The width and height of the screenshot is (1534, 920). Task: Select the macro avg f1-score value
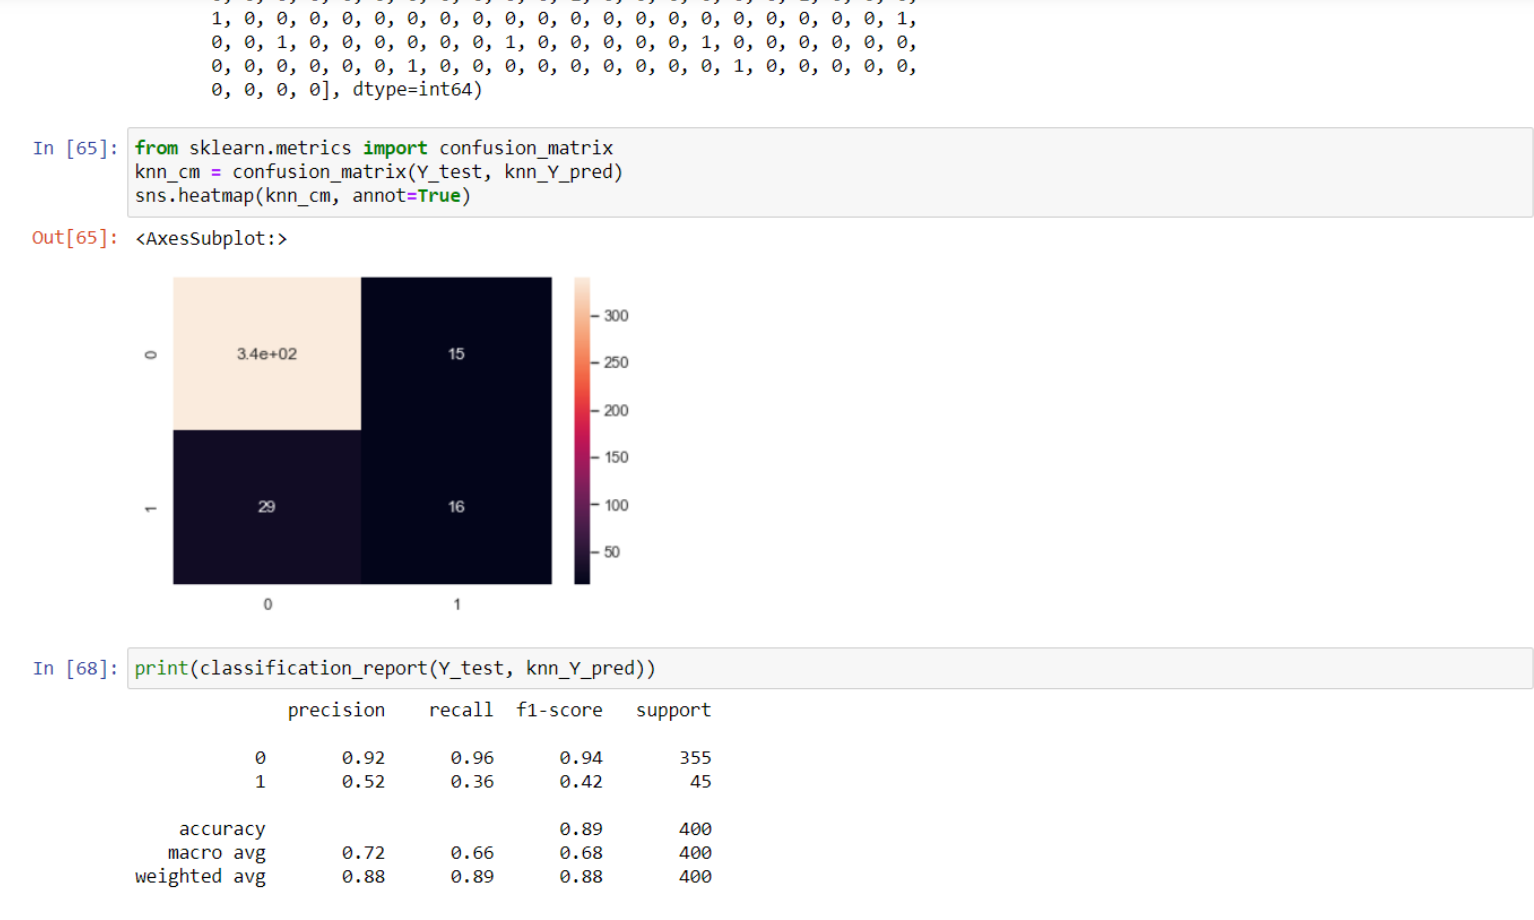click(x=581, y=853)
